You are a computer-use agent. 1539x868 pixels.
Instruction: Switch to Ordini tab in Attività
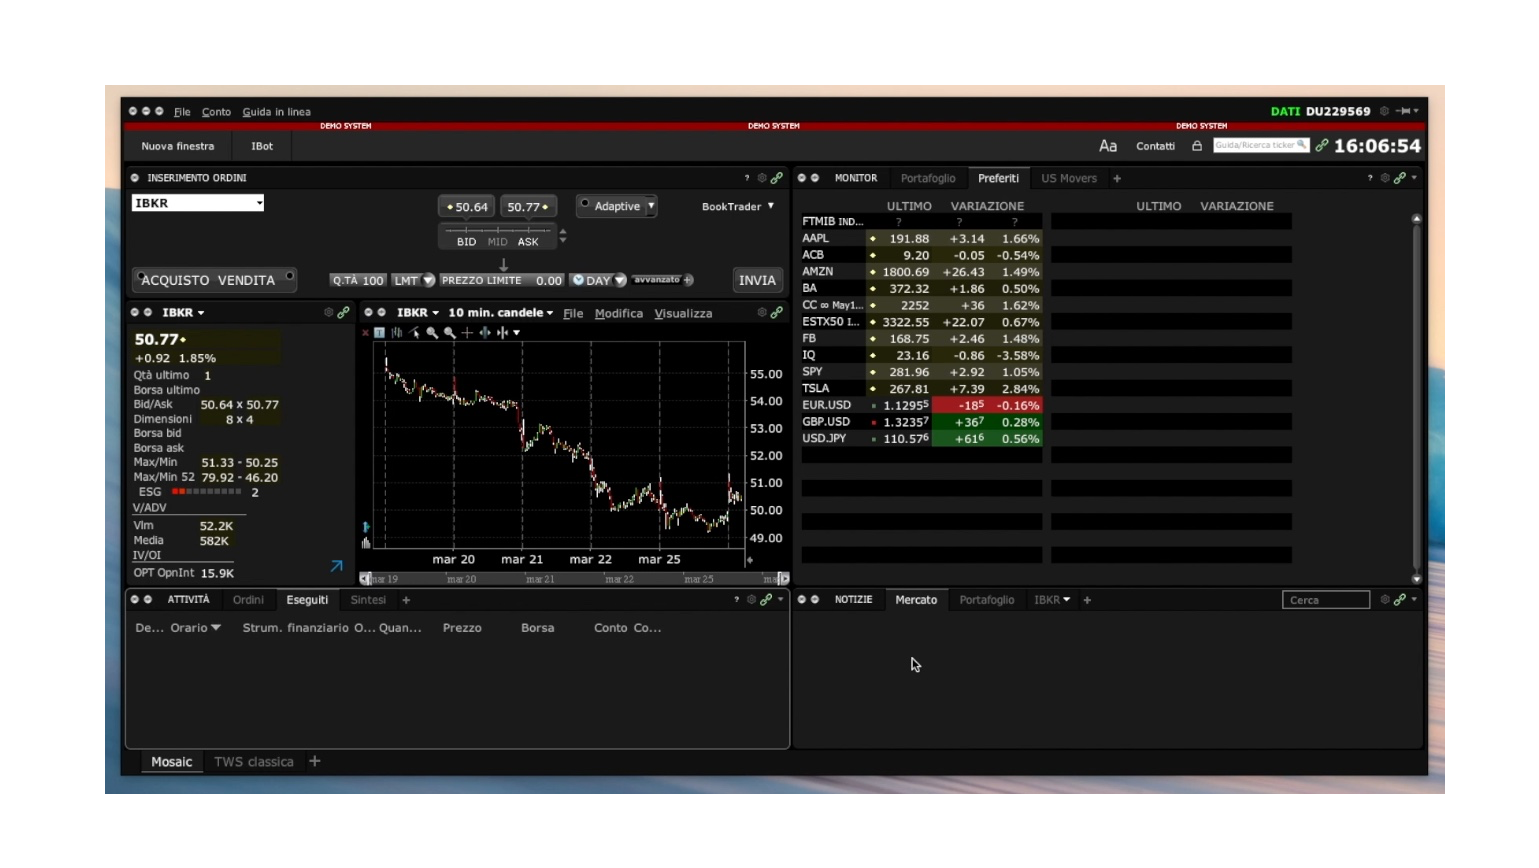(x=248, y=600)
